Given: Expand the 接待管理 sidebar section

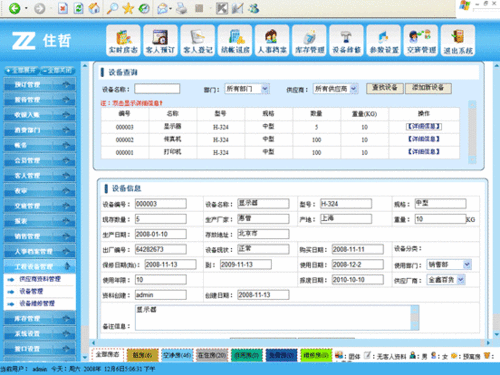Looking at the screenshot, I should 40,100.
